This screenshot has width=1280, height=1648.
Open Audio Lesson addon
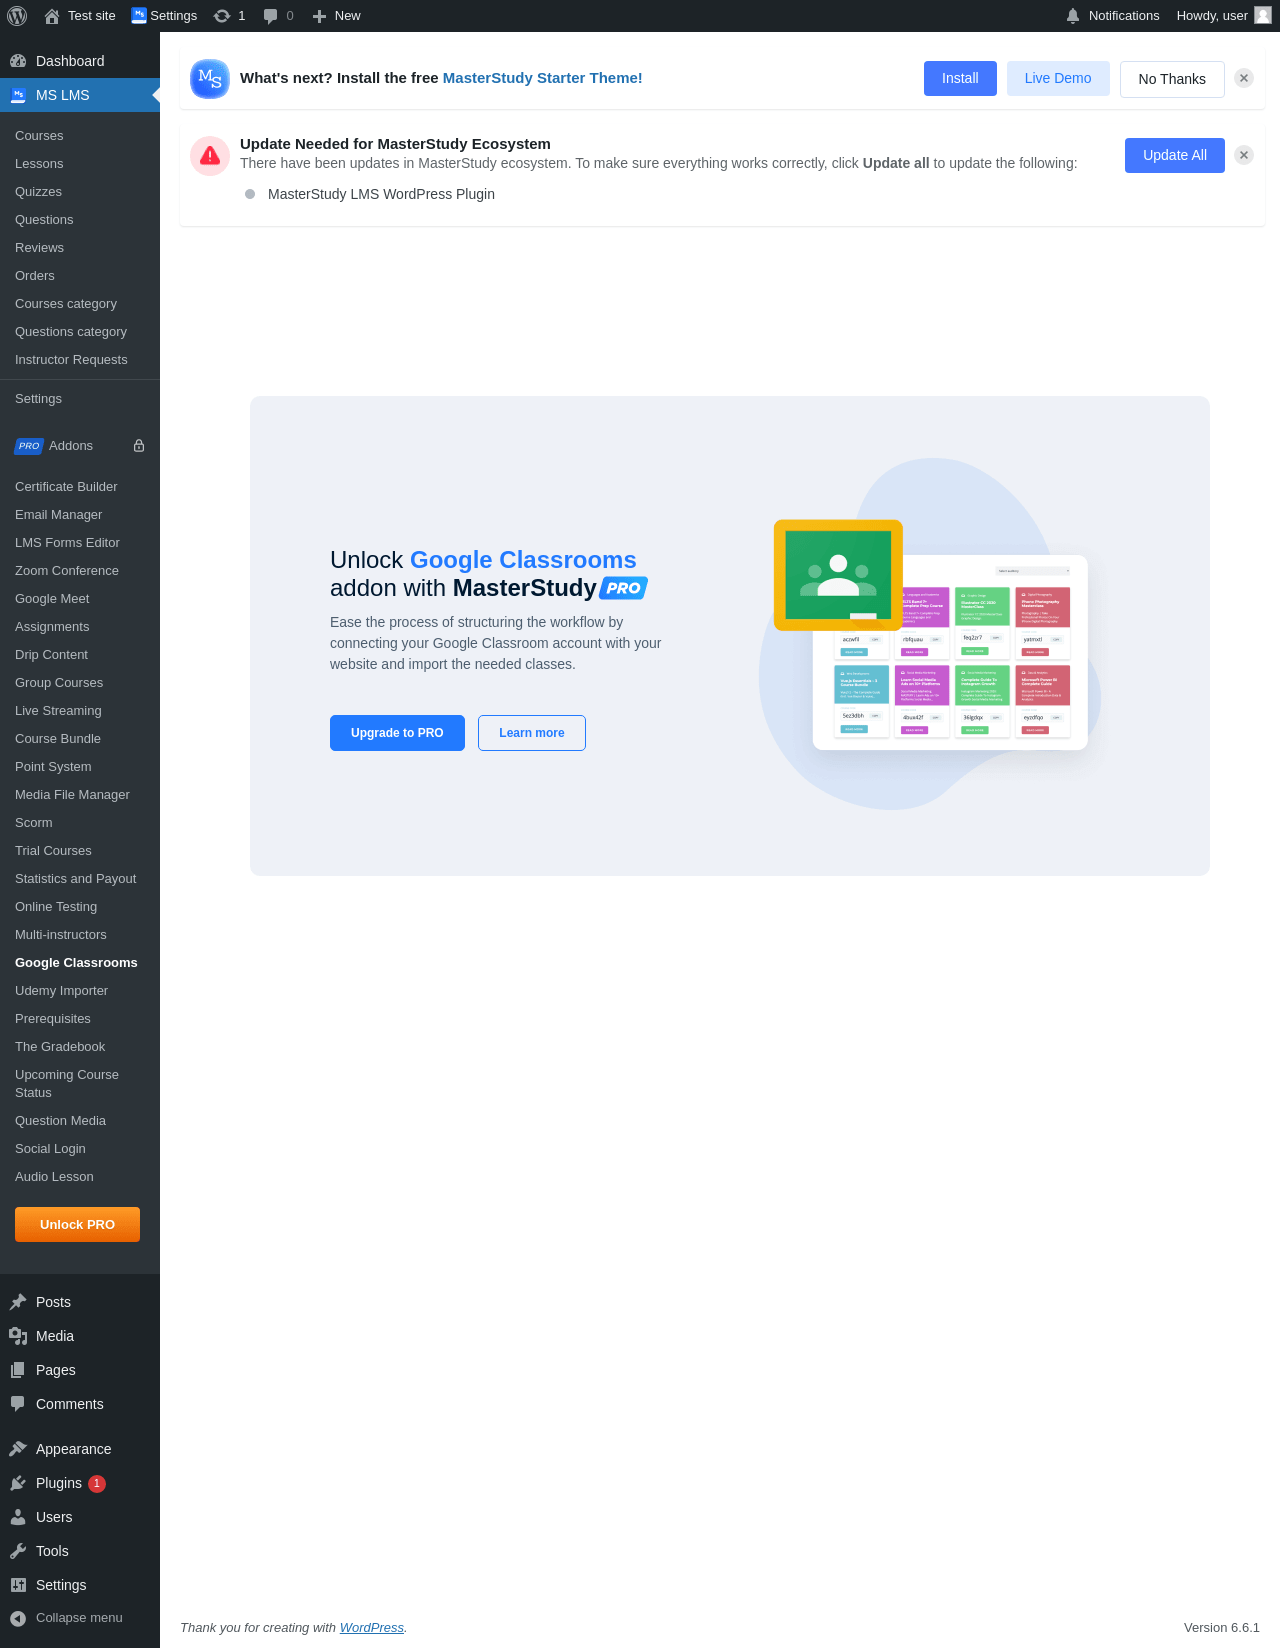[54, 1177]
